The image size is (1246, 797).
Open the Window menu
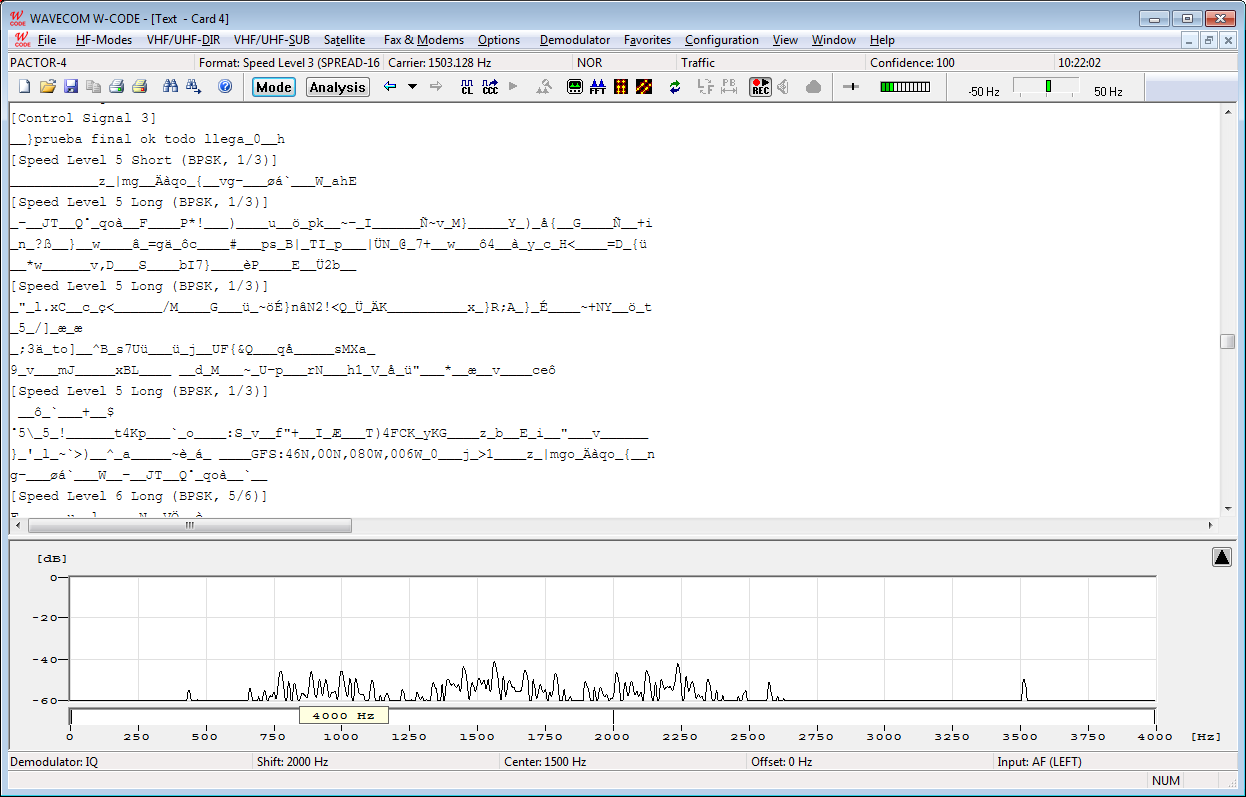(x=834, y=40)
